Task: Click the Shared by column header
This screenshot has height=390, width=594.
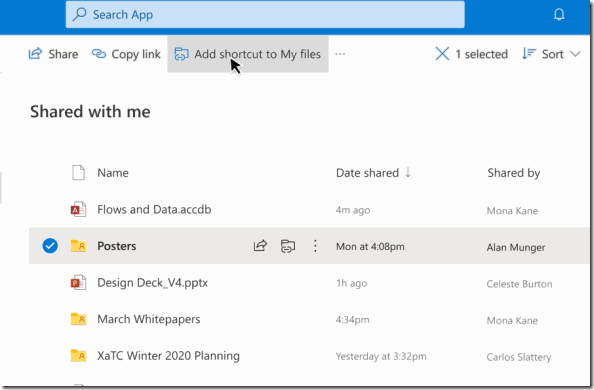Action: (513, 173)
